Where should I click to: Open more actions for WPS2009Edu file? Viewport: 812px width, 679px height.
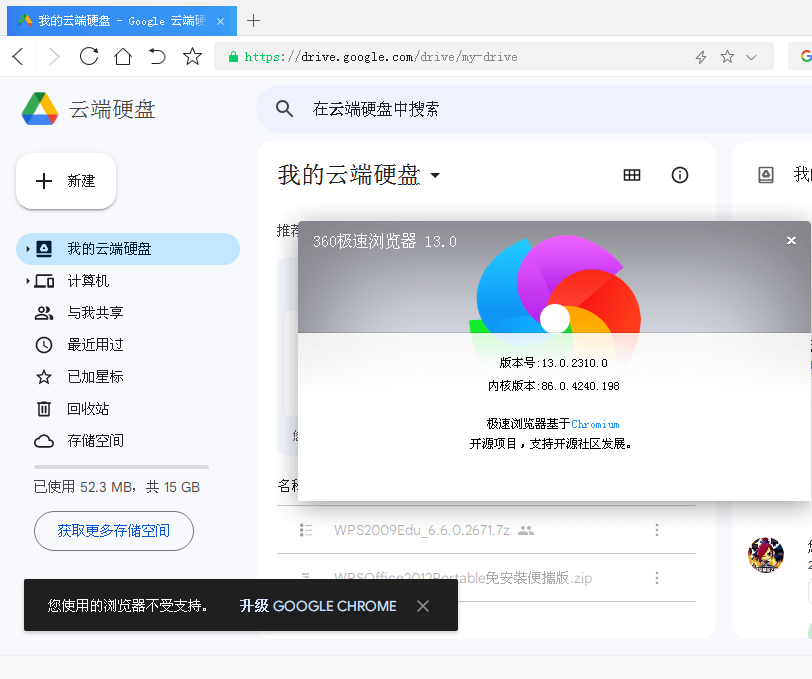657,530
